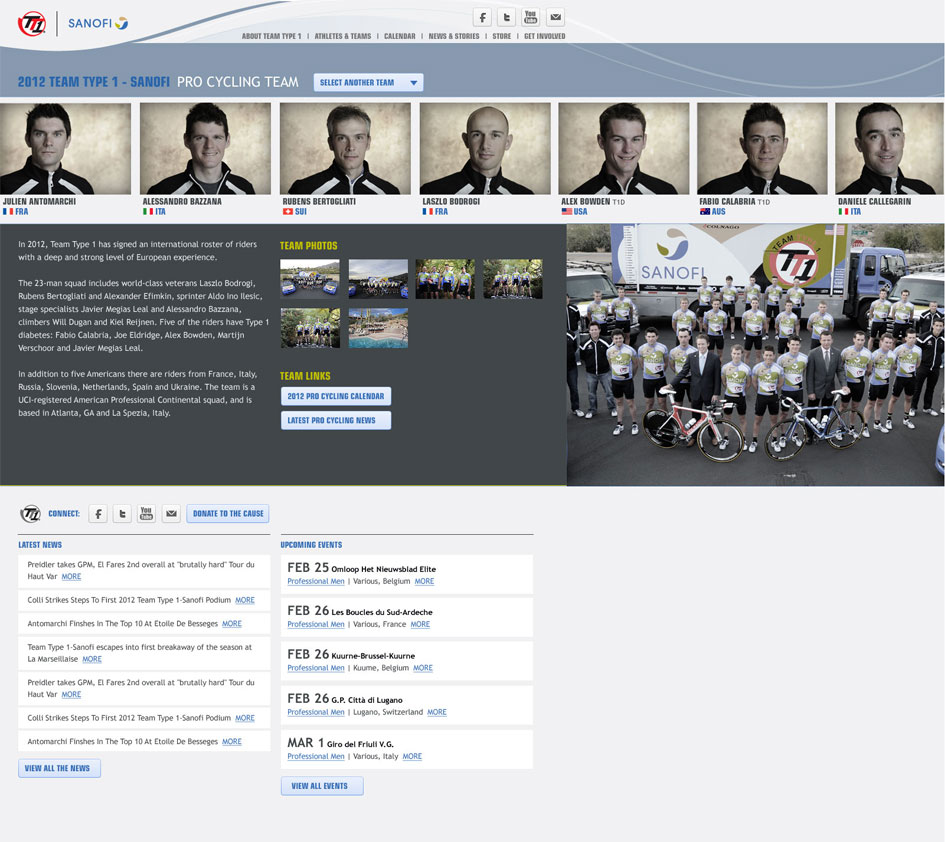Open News & Stories menu
This screenshot has width=945, height=842.
click(x=454, y=36)
